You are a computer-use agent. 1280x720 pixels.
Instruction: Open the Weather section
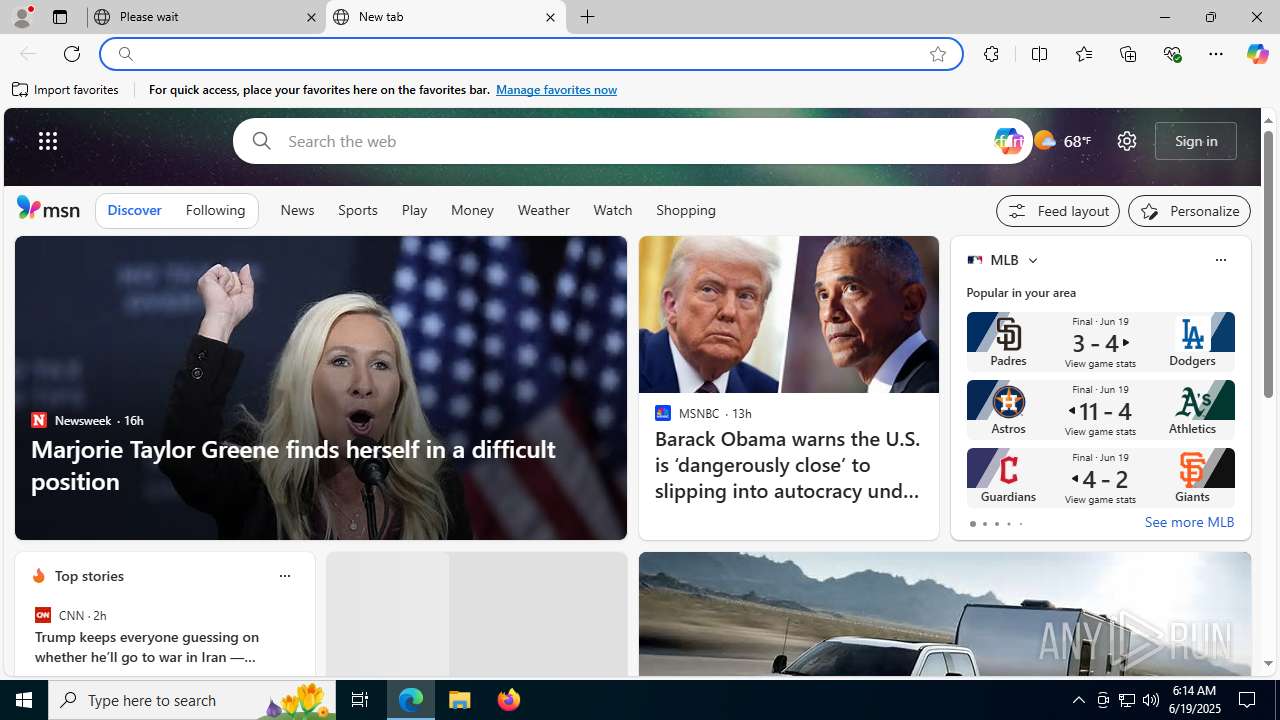(544, 211)
